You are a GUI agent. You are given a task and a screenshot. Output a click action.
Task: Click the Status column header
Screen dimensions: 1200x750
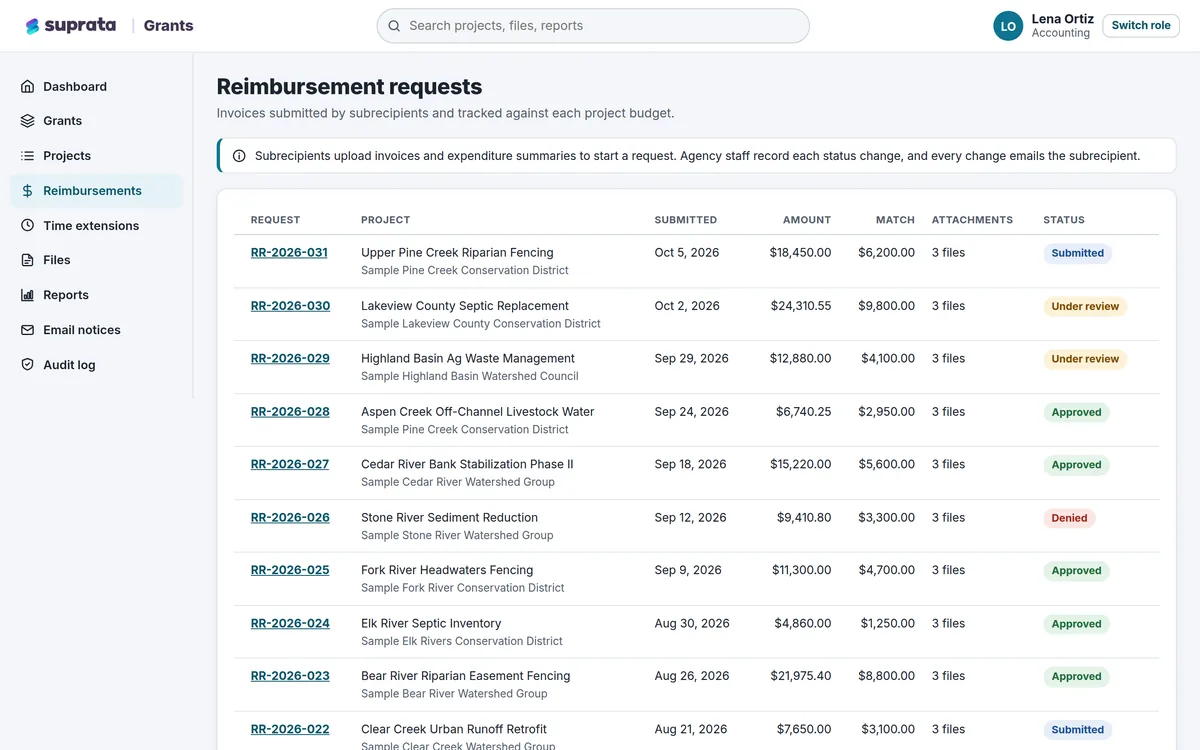pyautogui.click(x=1064, y=220)
